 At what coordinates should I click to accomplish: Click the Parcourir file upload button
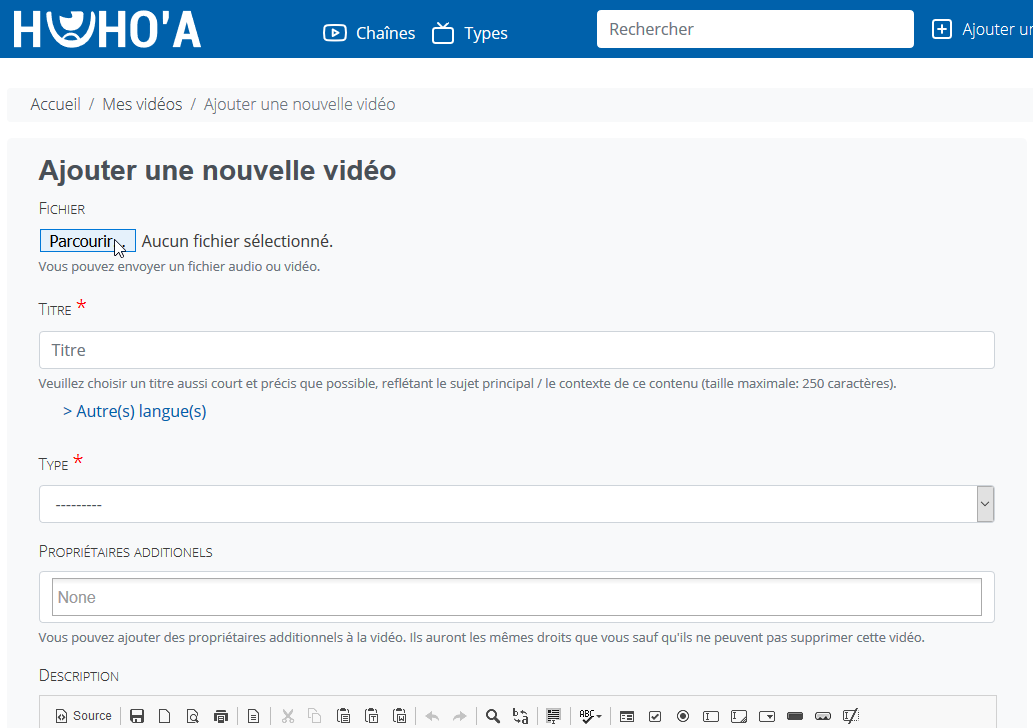87,240
